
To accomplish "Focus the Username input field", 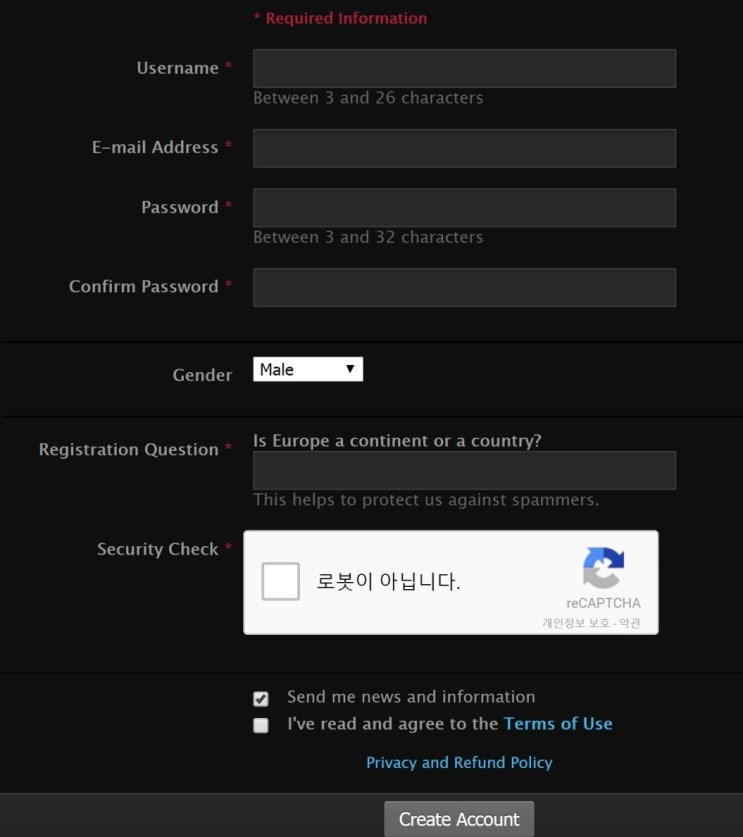I will coord(464,69).
